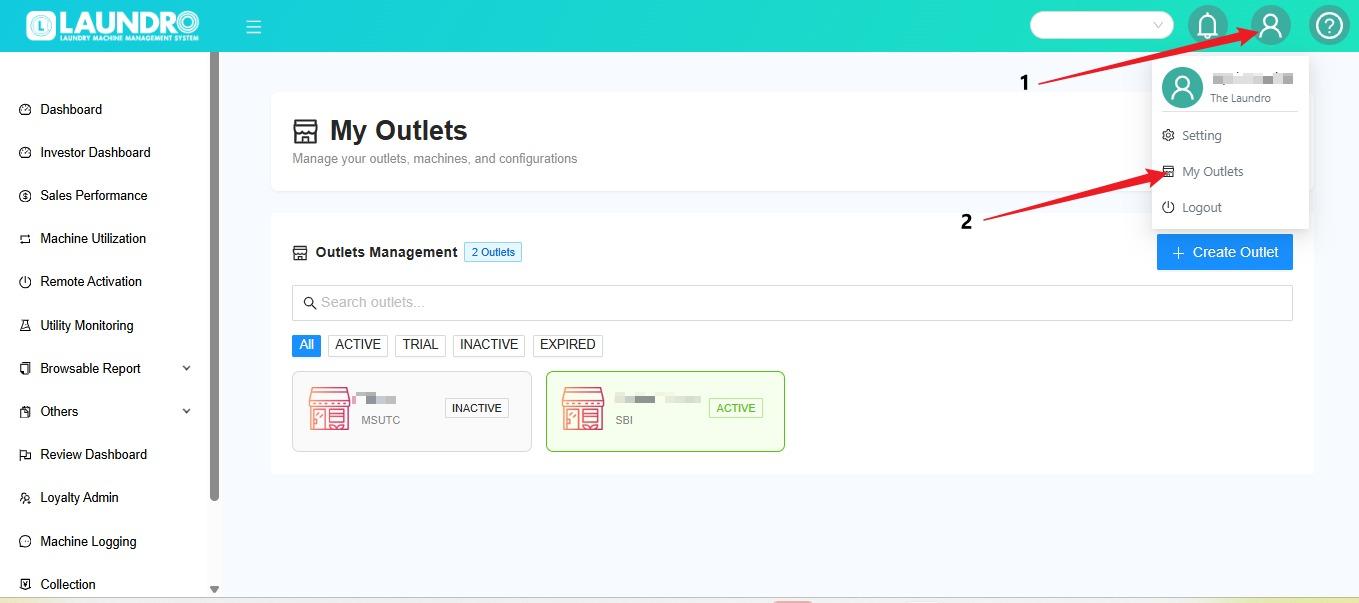
Task: Open Utility Monitoring page
Action: tap(87, 326)
